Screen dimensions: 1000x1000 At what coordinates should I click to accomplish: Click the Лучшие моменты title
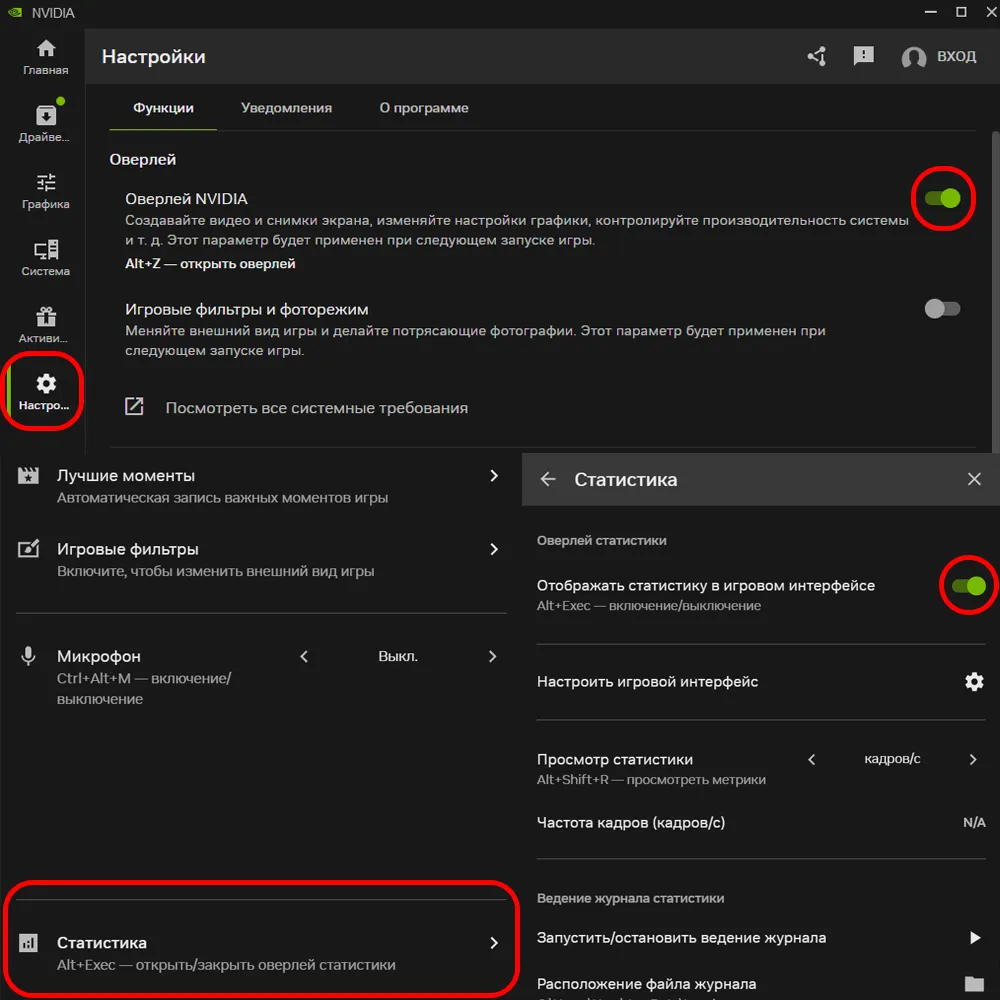(x=126, y=475)
